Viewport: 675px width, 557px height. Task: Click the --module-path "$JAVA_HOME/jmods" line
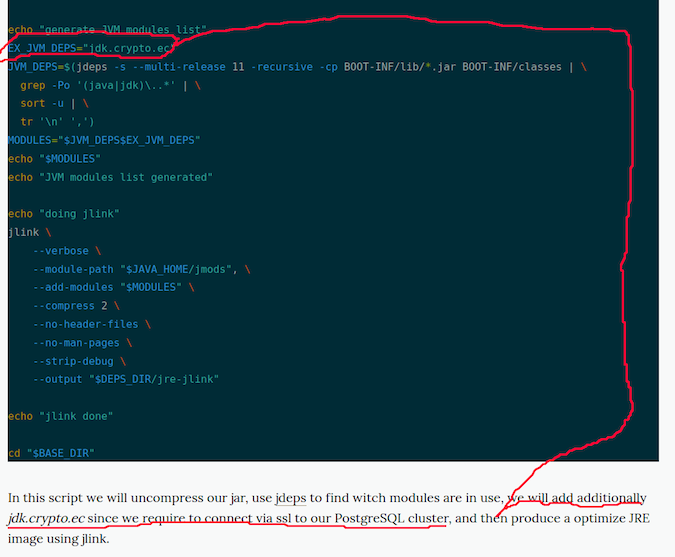pos(141,269)
